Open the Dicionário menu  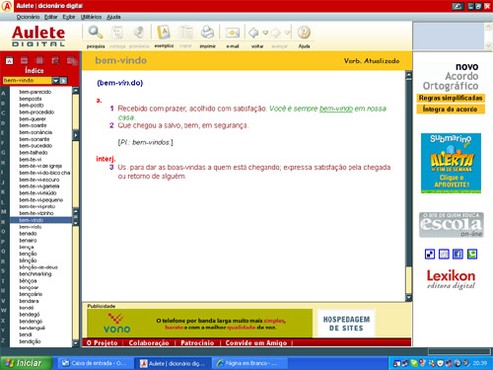pyautogui.click(x=28, y=17)
